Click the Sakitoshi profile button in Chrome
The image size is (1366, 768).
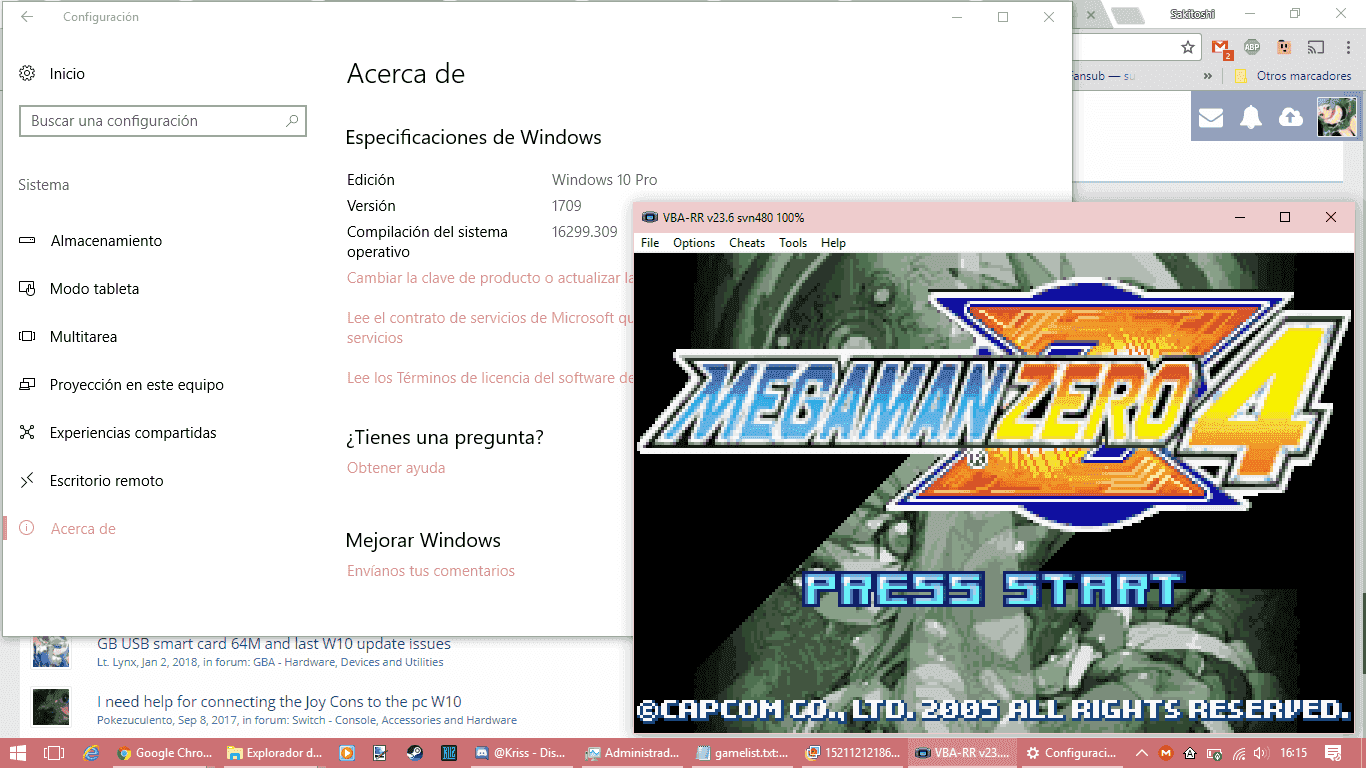point(1194,14)
